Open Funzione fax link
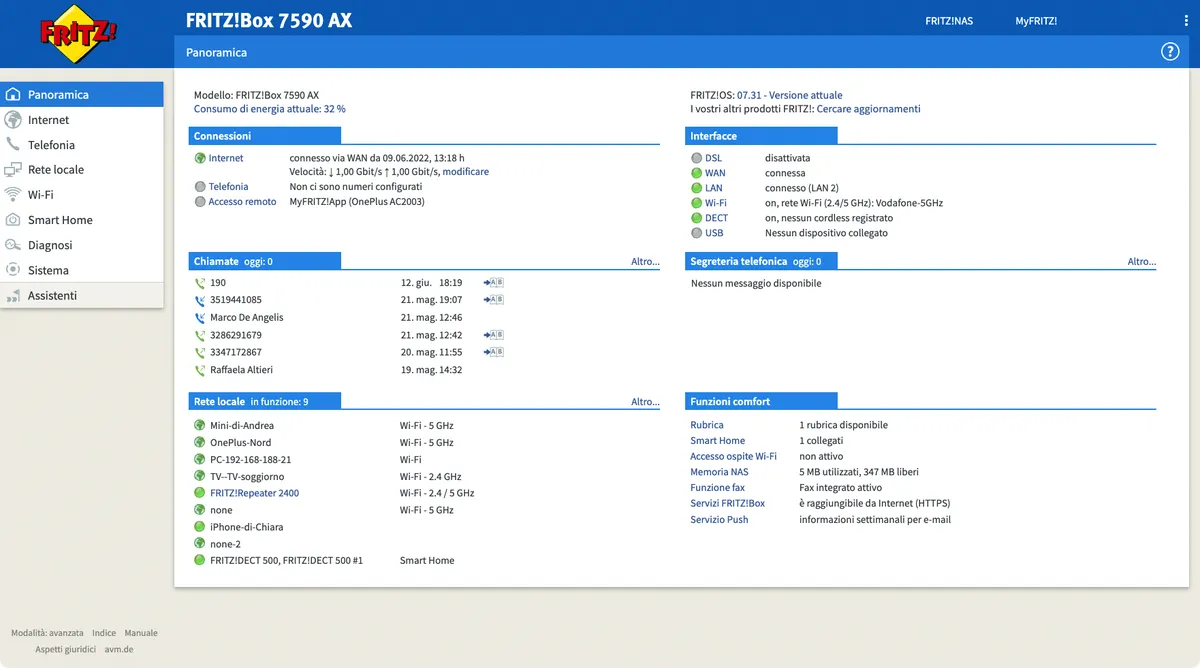Image resolution: width=1200 pixels, height=668 pixels. [718, 488]
